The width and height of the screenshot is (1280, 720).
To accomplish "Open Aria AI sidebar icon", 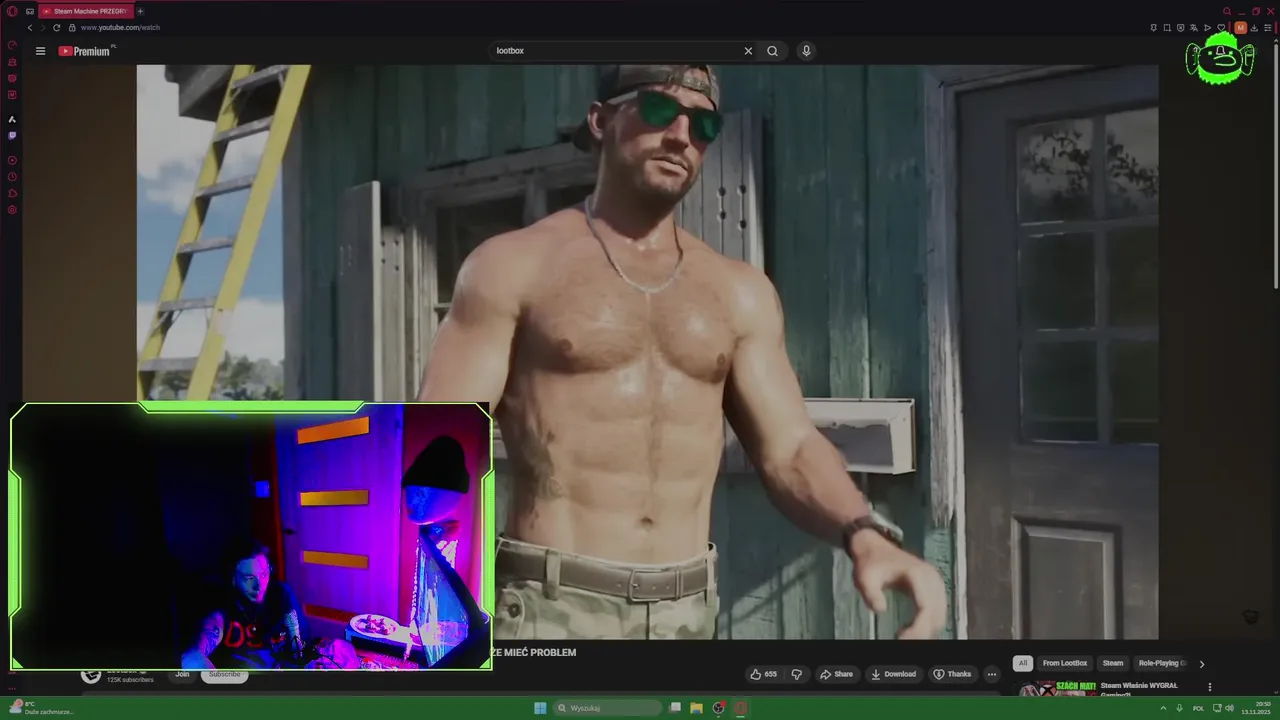I will point(12,119).
